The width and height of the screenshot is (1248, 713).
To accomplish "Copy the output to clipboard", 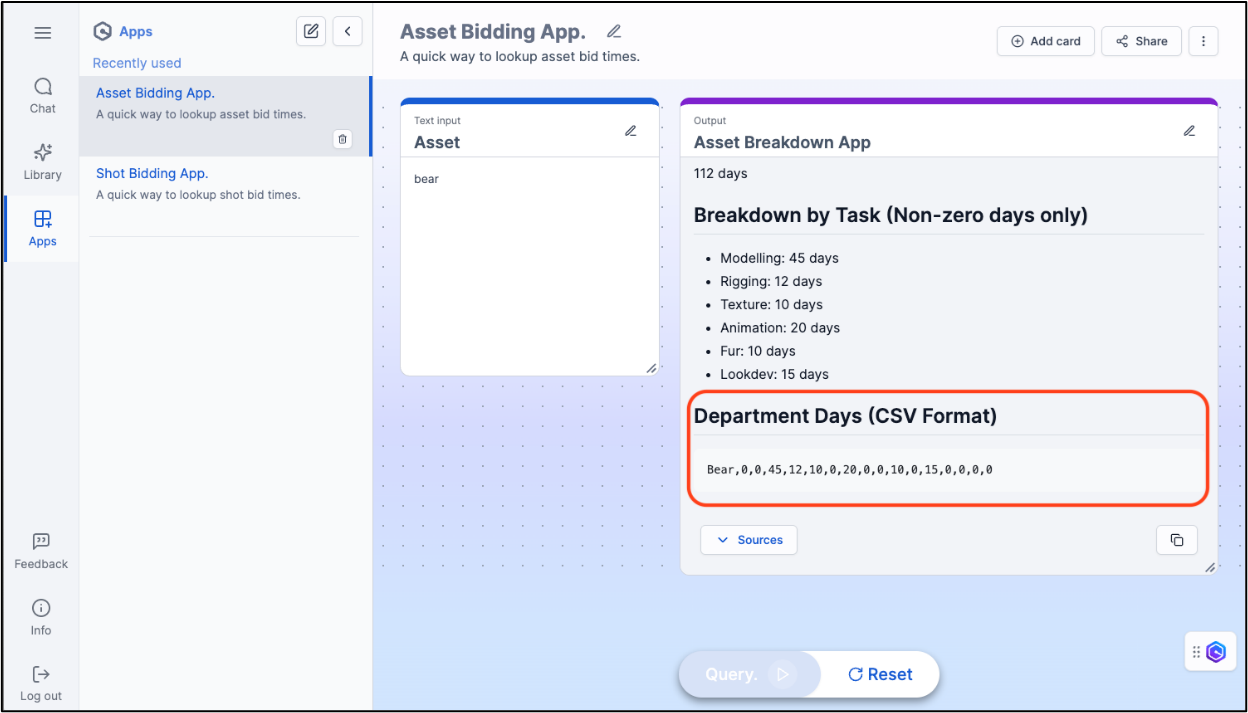I will [x=1176, y=540].
